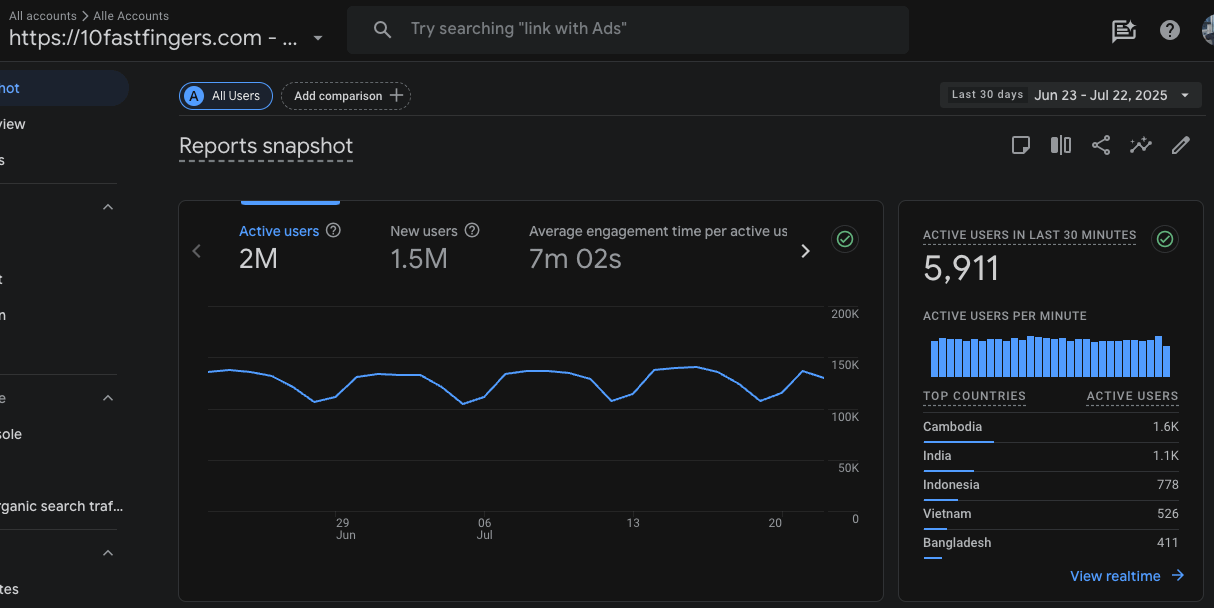Open the date range dropdown
The image size is (1214, 608).
pyautogui.click(x=1070, y=95)
